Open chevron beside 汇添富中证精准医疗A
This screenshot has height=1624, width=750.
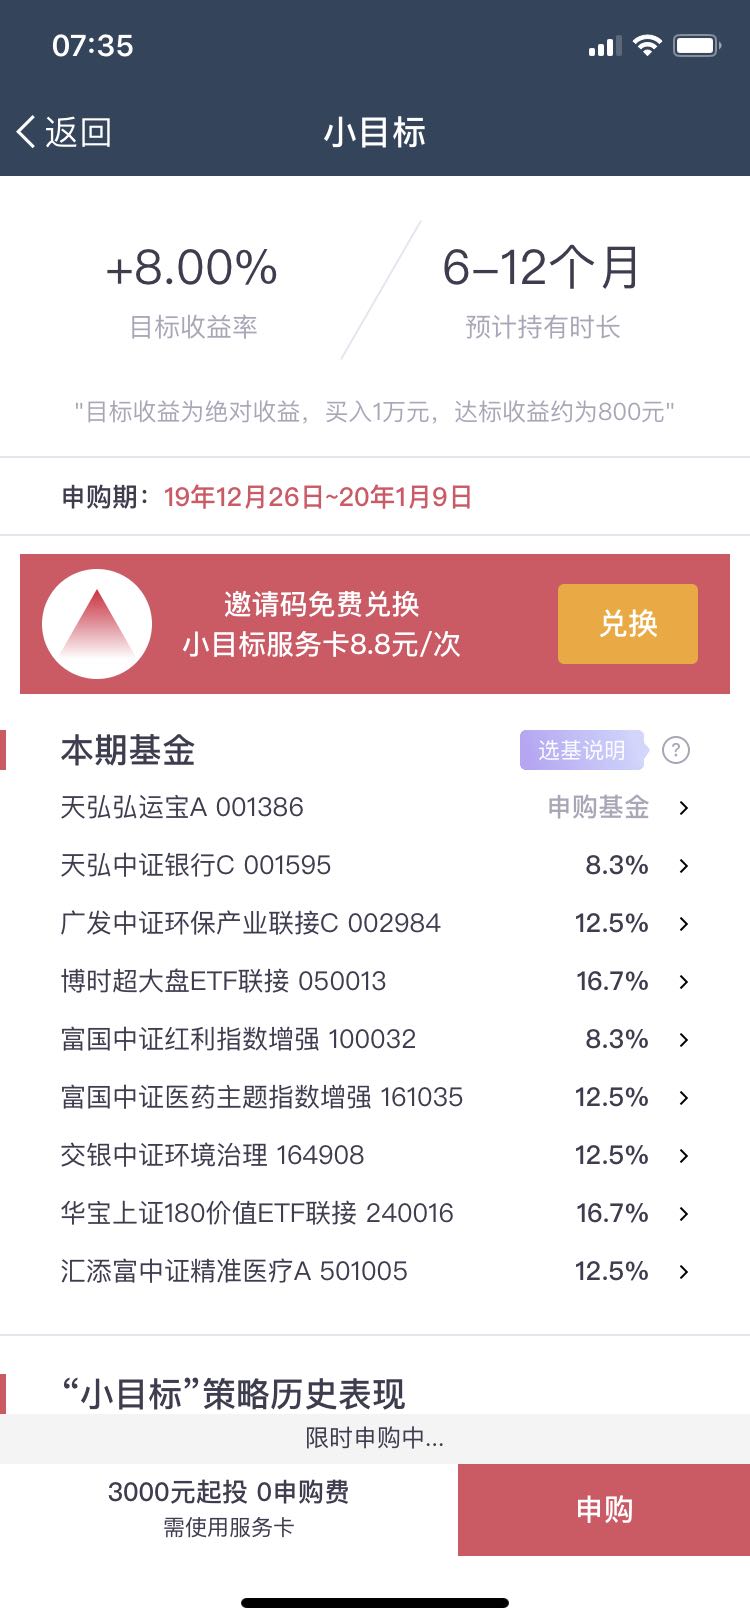(x=684, y=1272)
